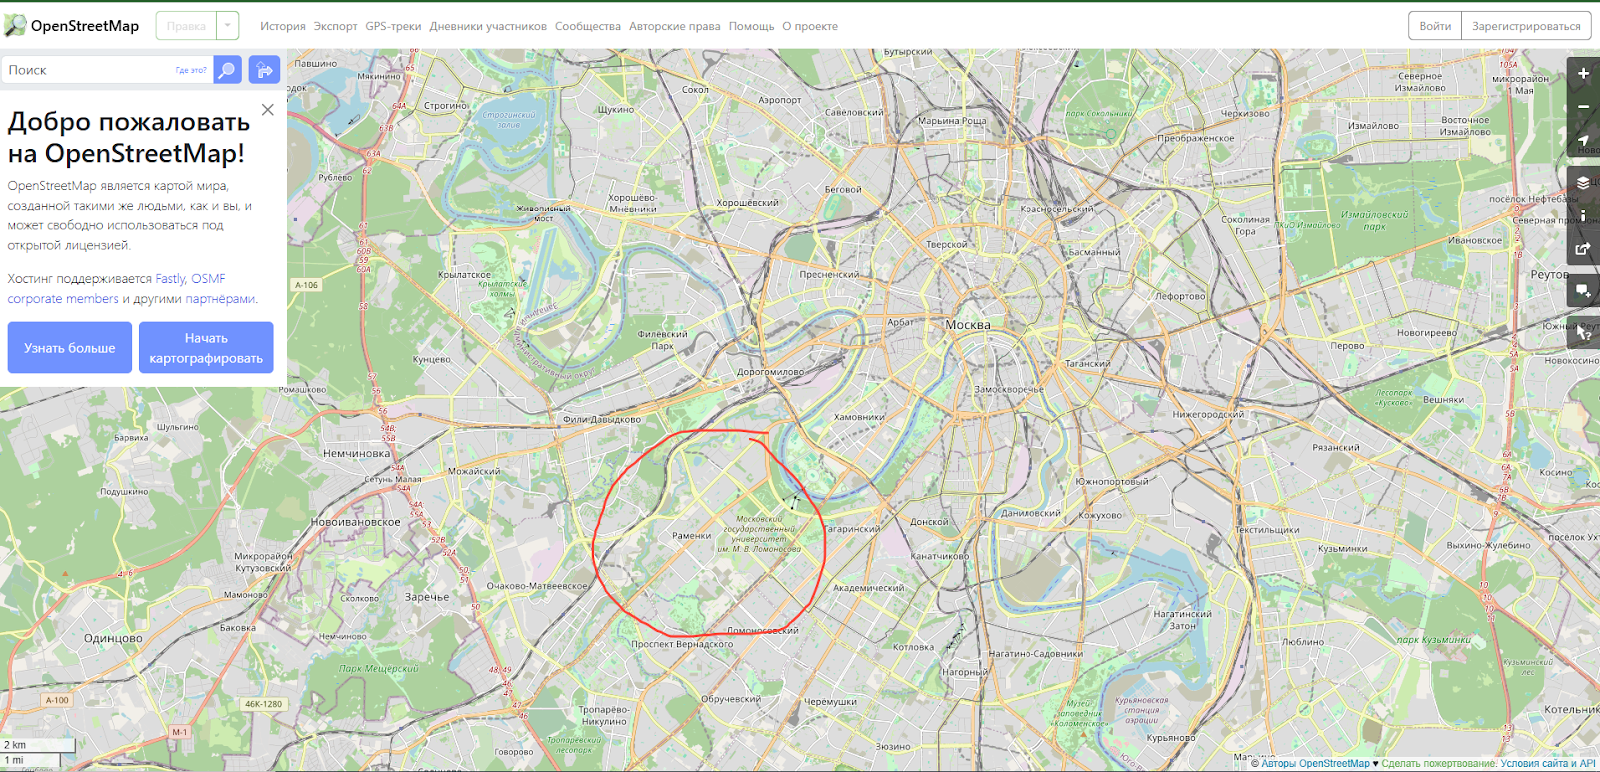Open the Экспорт menu item
Viewport: 1600px width, 772px height.
[335, 26]
